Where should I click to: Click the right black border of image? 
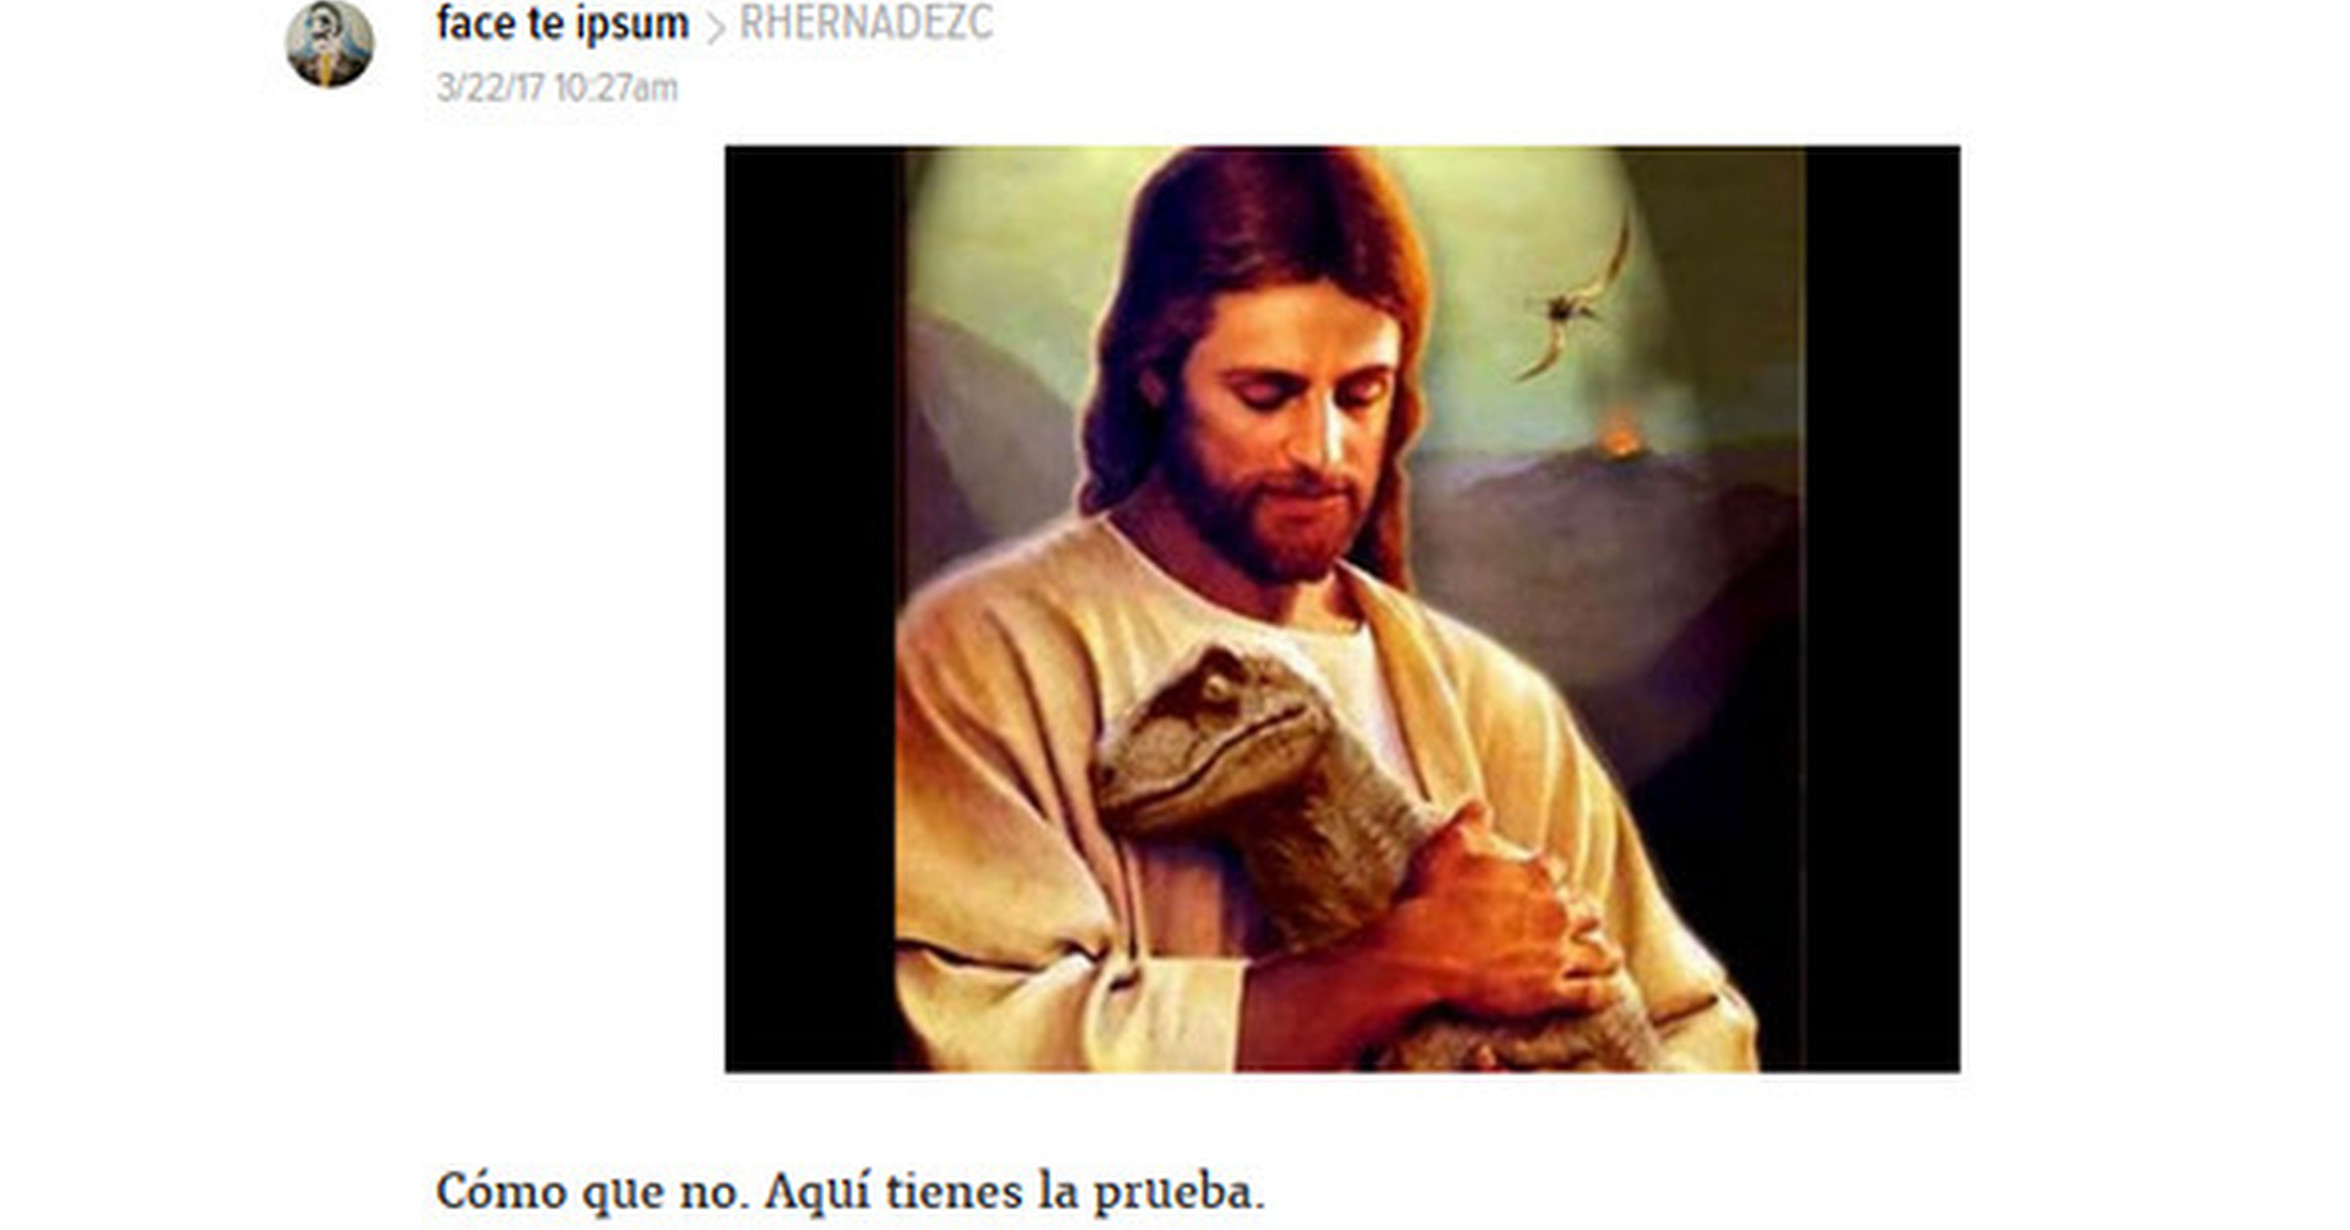(x=1882, y=609)
